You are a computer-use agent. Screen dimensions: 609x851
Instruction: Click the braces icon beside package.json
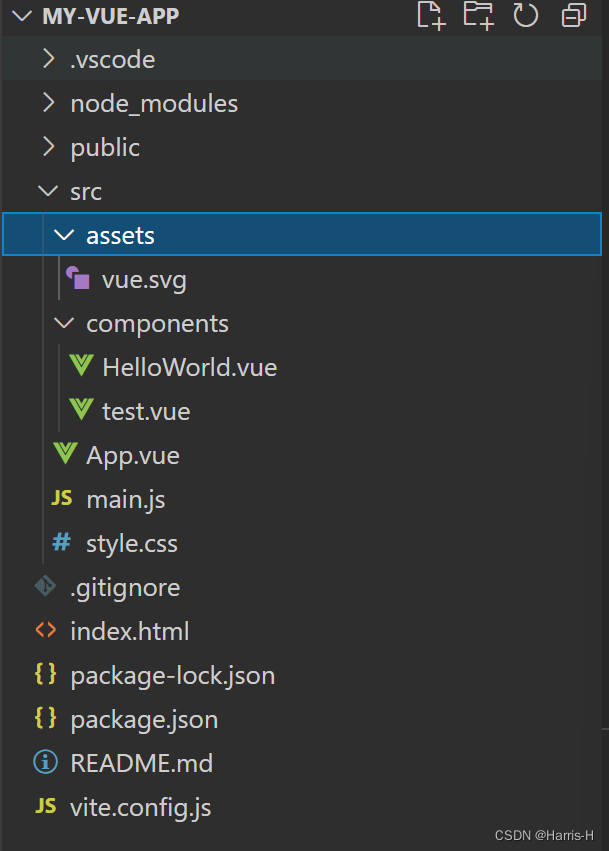46,719
